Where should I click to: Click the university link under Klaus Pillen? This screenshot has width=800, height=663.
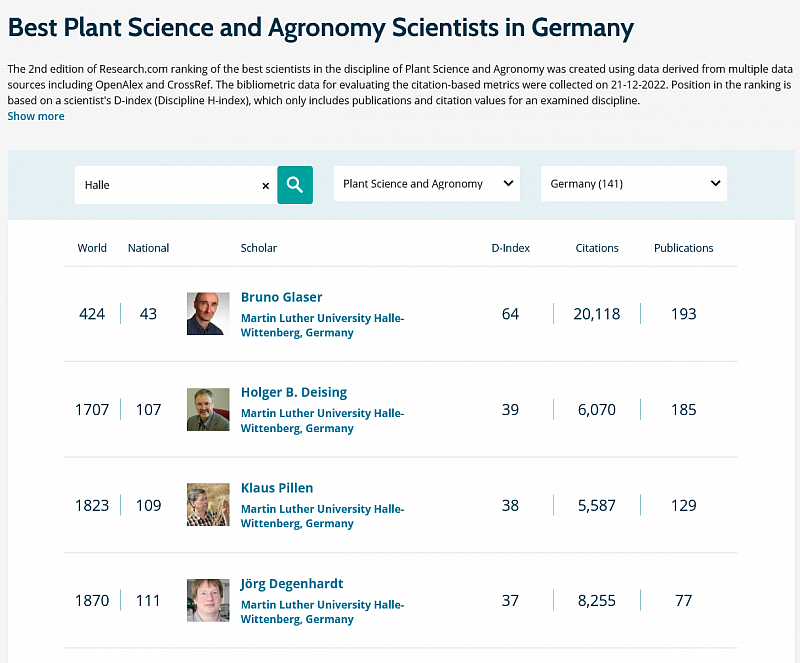pos(322,516)
